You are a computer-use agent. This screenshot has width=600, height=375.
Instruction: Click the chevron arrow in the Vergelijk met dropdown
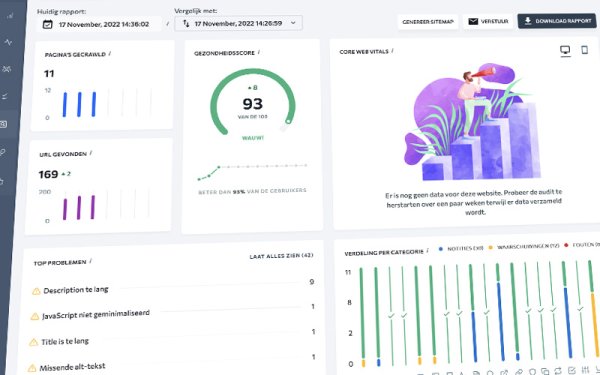tap(293, 23)
